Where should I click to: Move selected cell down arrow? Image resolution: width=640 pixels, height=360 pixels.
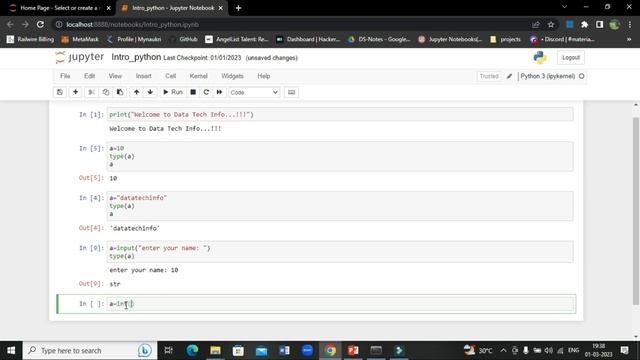pyautogui.click(x=150, y=92)
